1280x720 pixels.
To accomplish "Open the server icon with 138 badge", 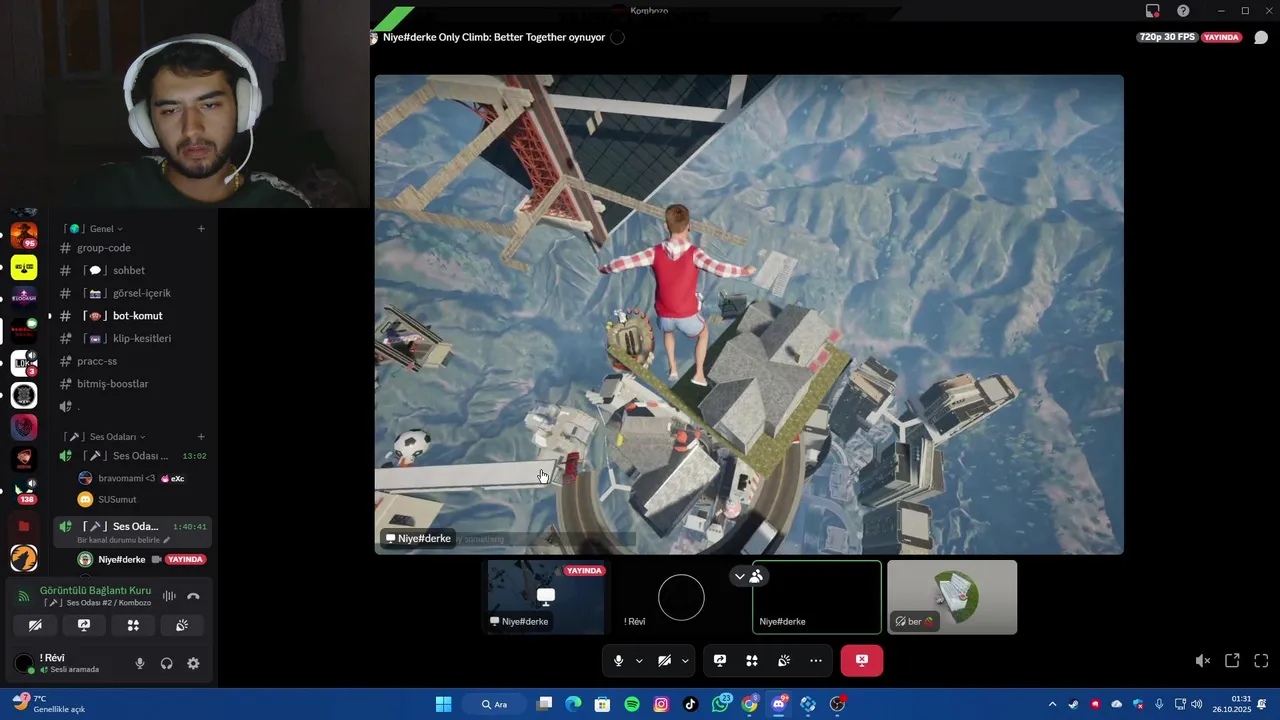I will point(24,490).
